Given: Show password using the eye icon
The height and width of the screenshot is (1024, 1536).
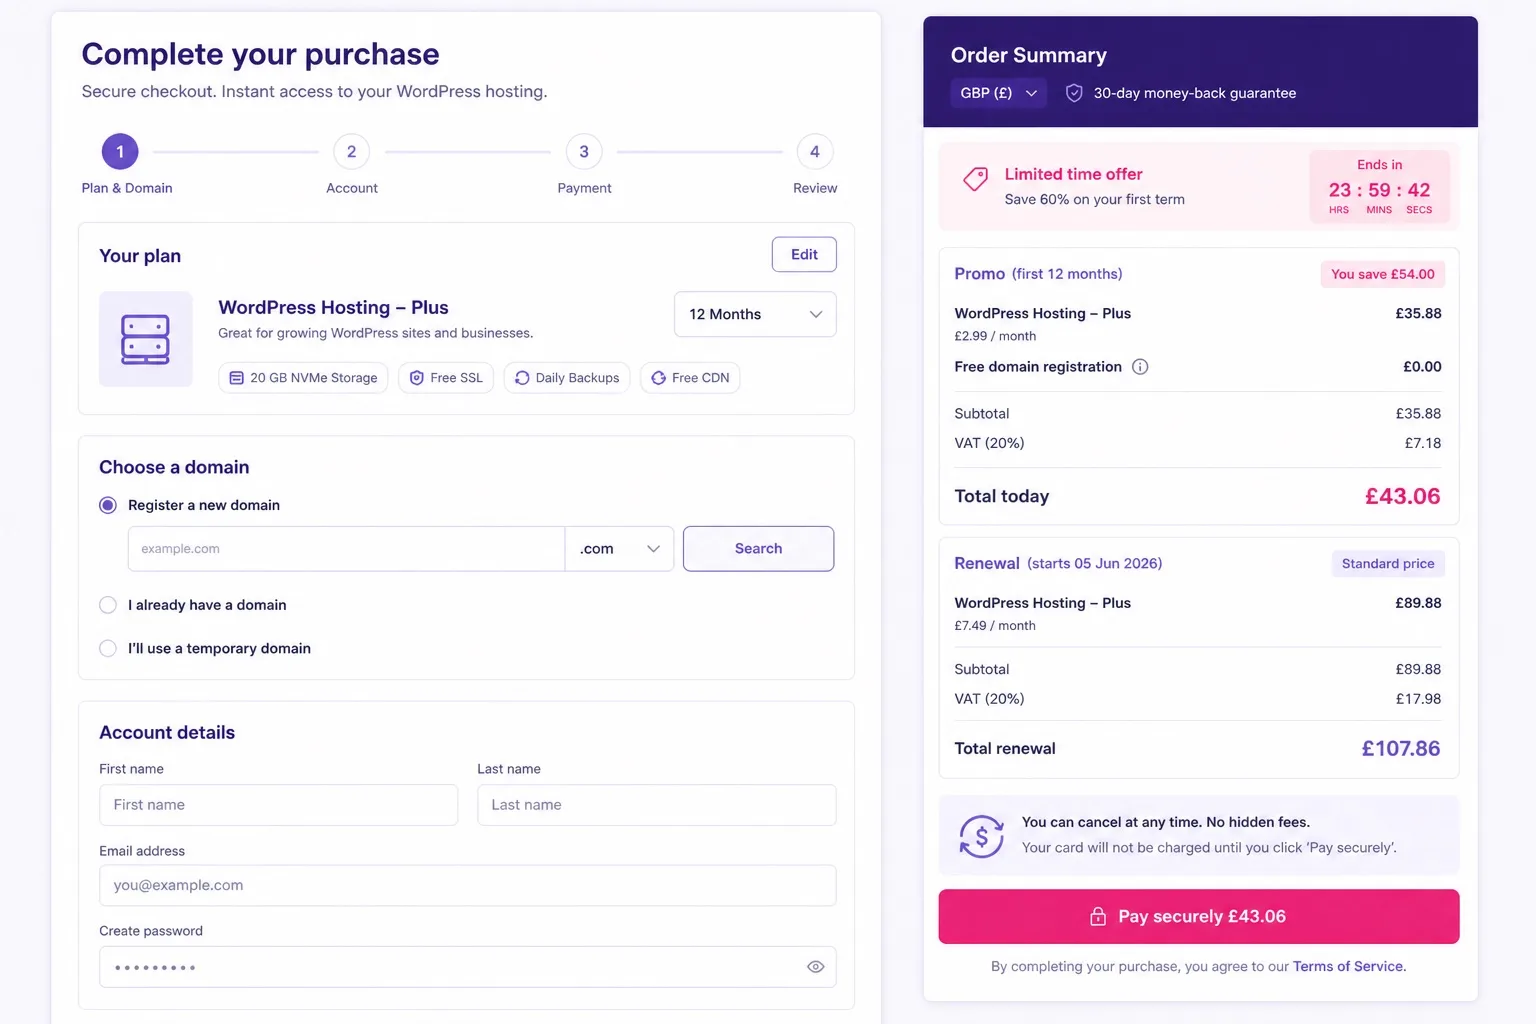Looking at the screenshot, I should click(x=816, y=967).
